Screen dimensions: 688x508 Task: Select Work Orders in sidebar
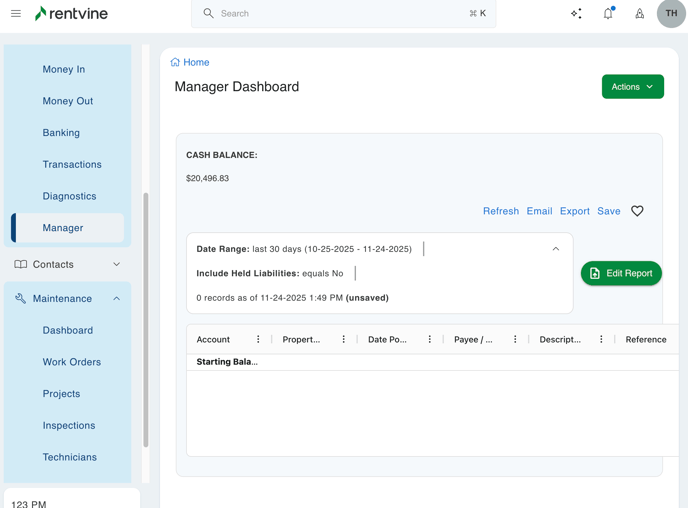(71, 362)
